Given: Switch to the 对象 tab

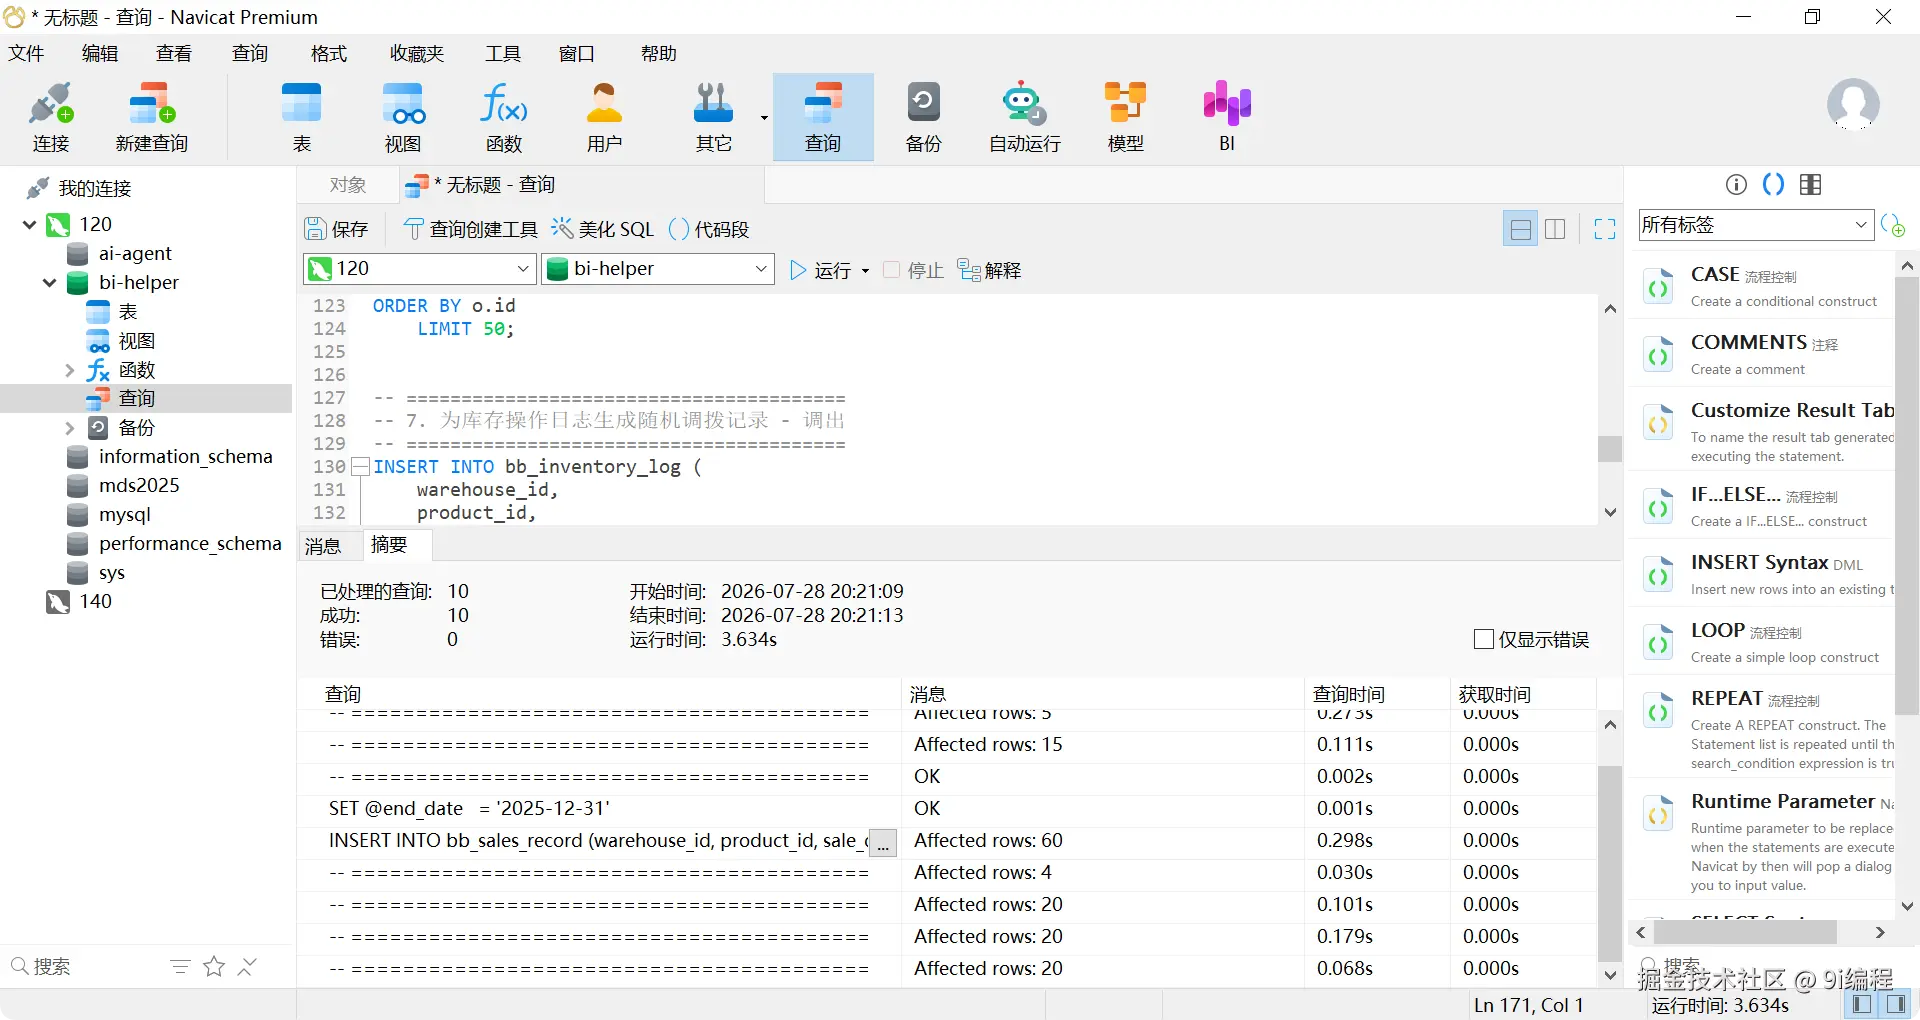Looking at the screenshot, I should click(348, 185).
